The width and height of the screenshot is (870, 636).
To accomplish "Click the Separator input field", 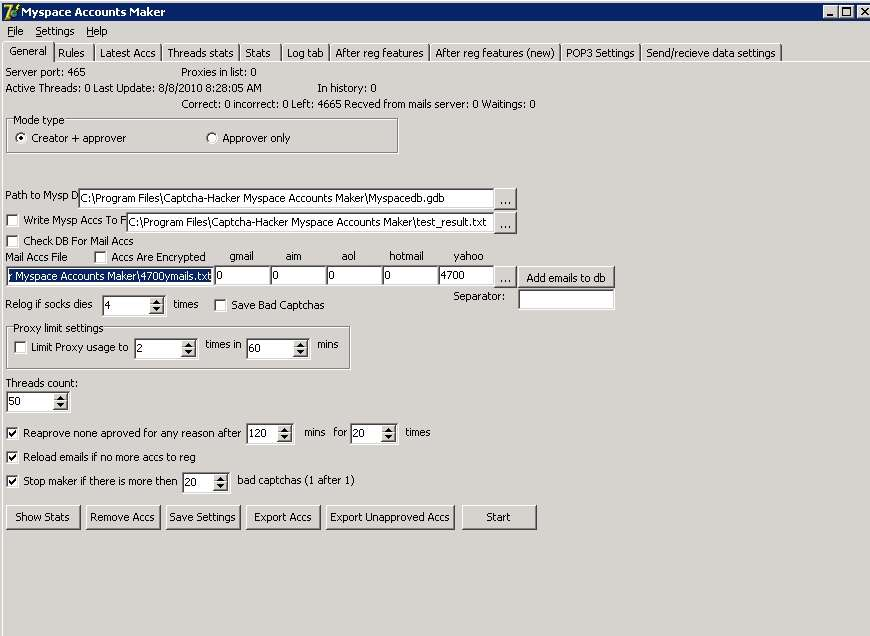I will point(566,299).
